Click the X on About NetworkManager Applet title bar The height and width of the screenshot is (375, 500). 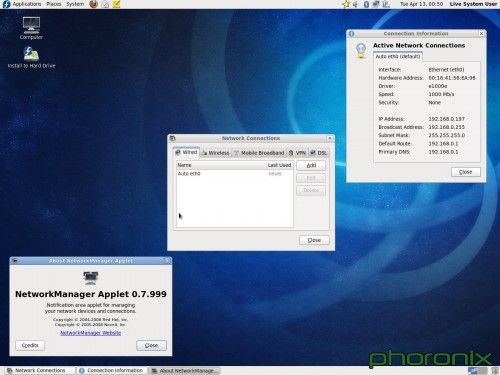167,261
